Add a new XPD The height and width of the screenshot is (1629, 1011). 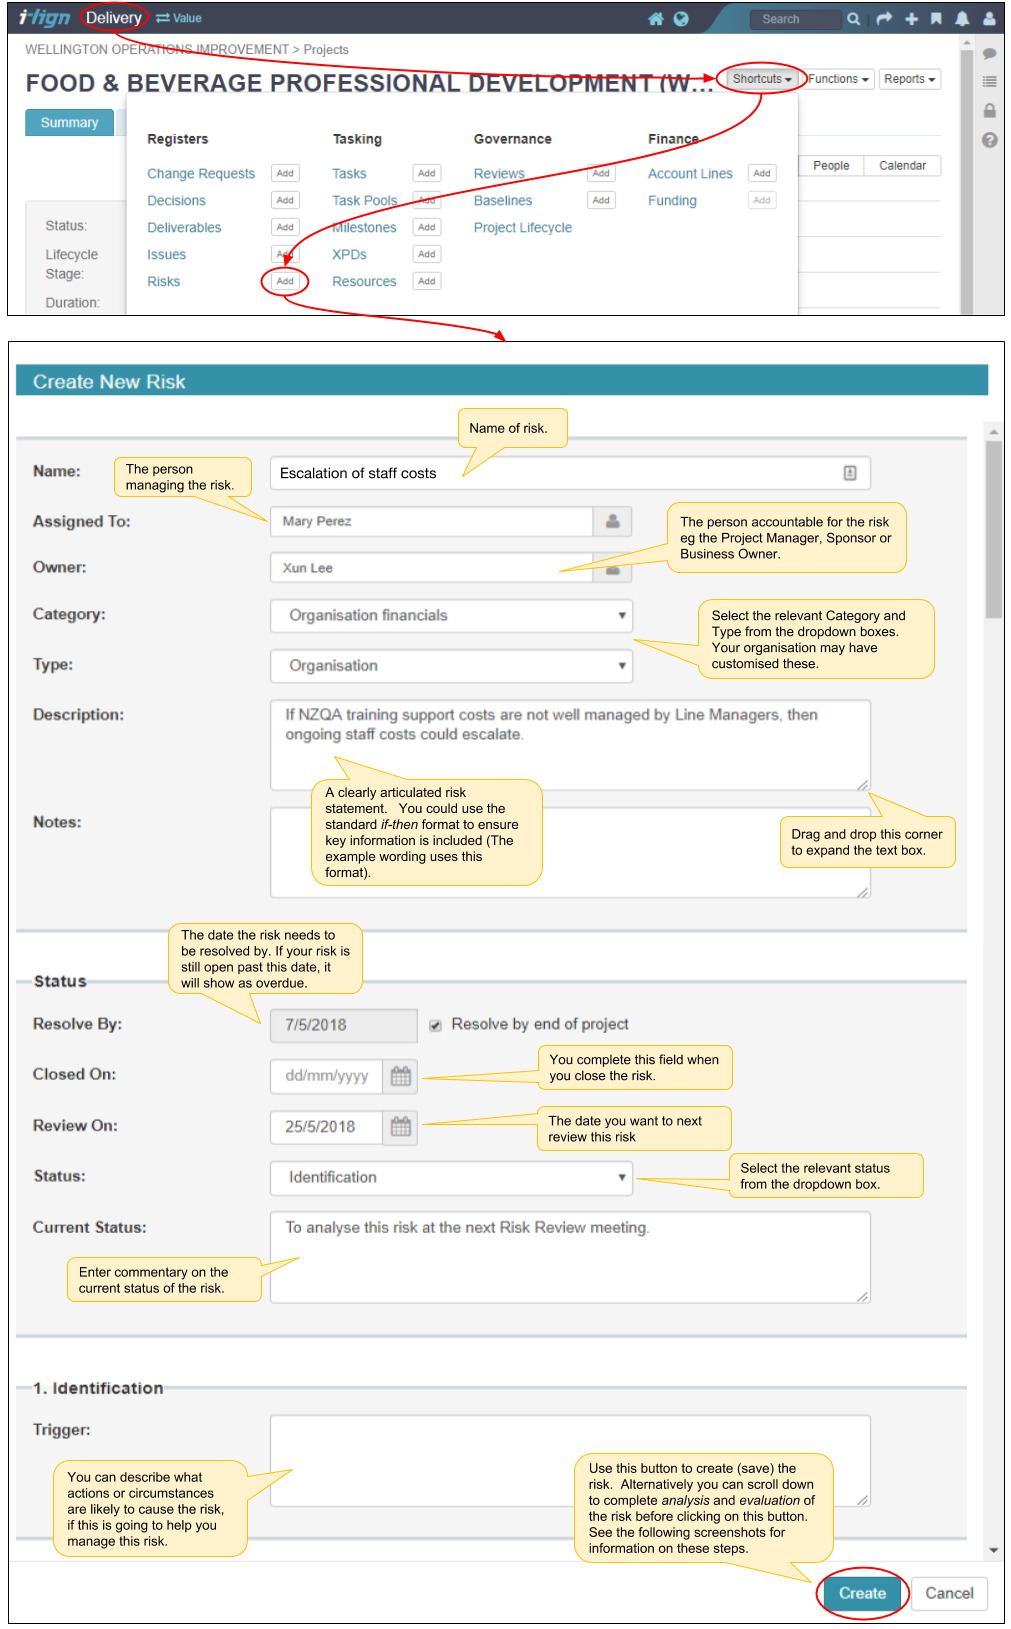click(x=427, y=254)
